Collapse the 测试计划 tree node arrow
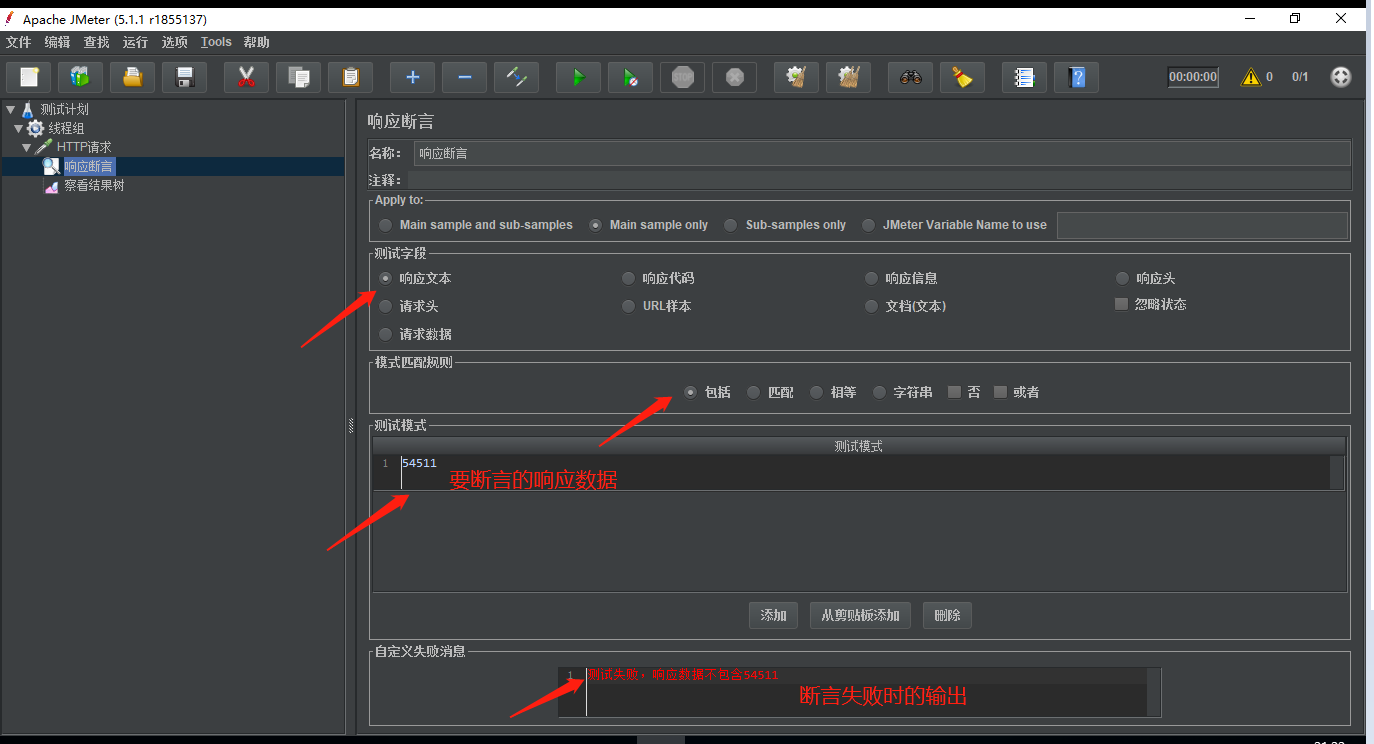This screenshot has width=1374, height=744. 10,109
